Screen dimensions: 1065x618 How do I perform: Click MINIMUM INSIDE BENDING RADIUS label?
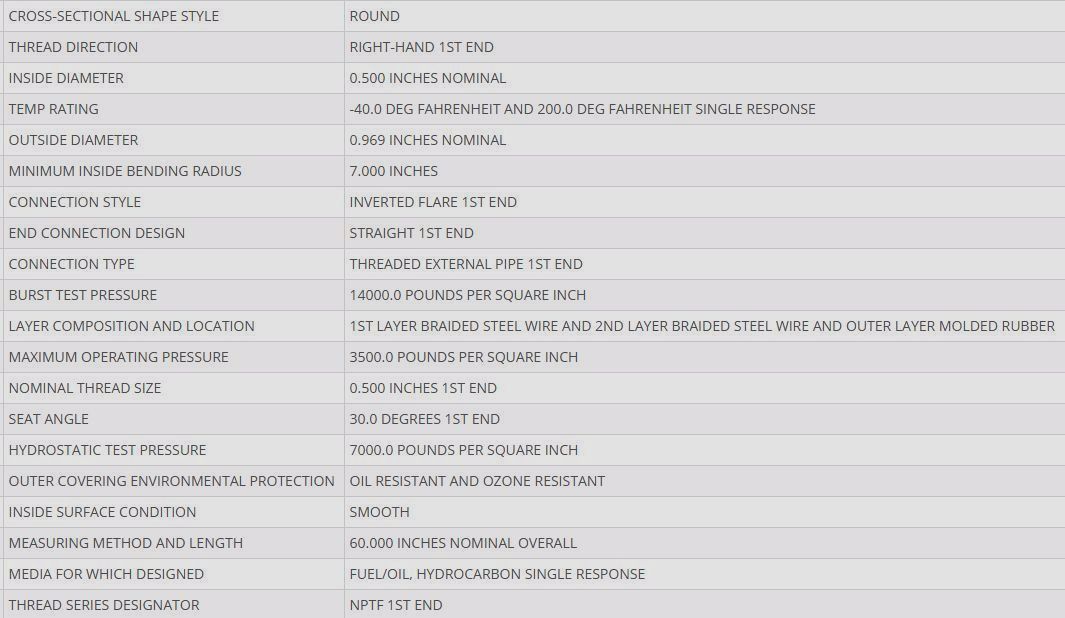pos(125,171)
